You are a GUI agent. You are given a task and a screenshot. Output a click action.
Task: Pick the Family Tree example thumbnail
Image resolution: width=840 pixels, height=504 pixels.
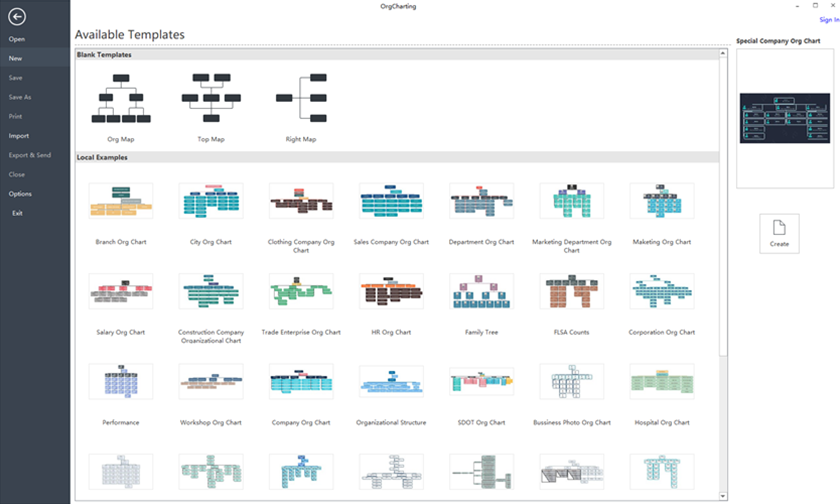coord(482,291)
